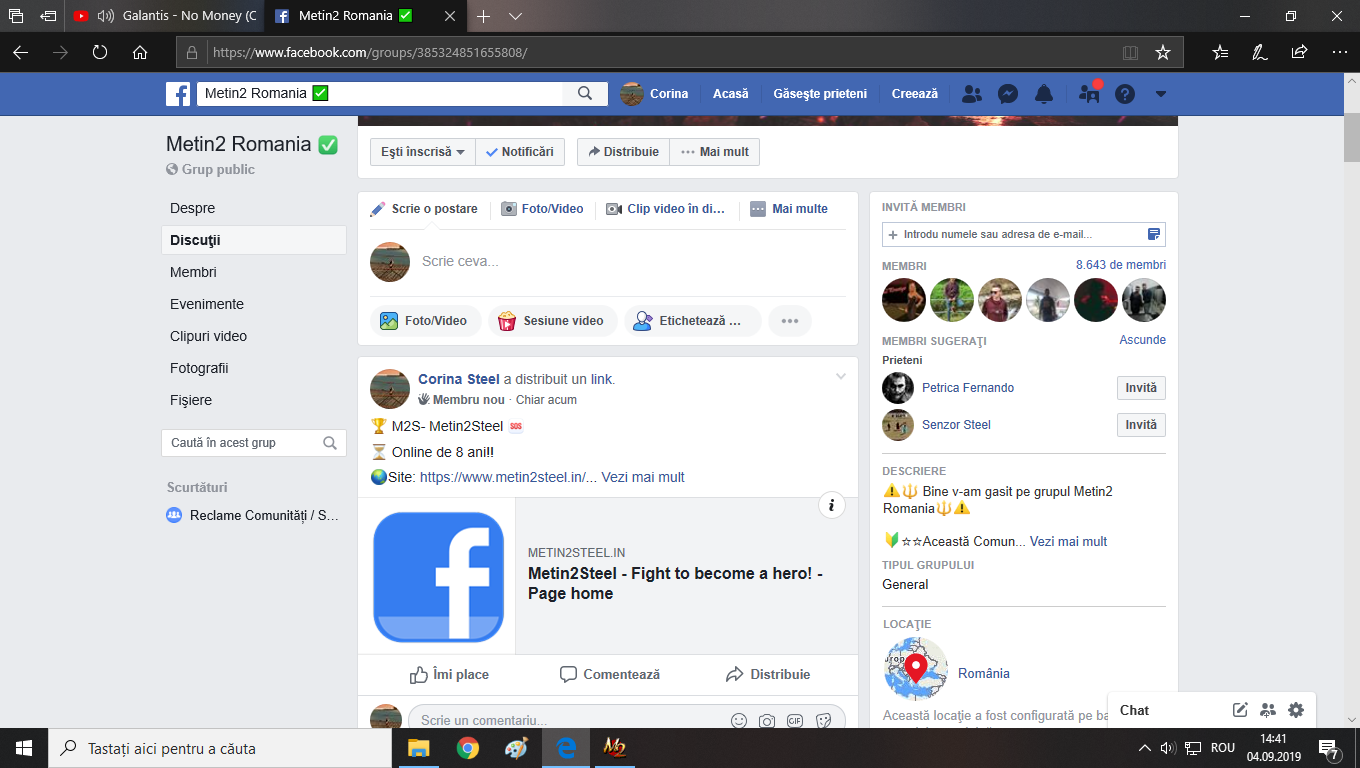
Task: Open Corina Steel profile link in post
Action: click(458, 379)
